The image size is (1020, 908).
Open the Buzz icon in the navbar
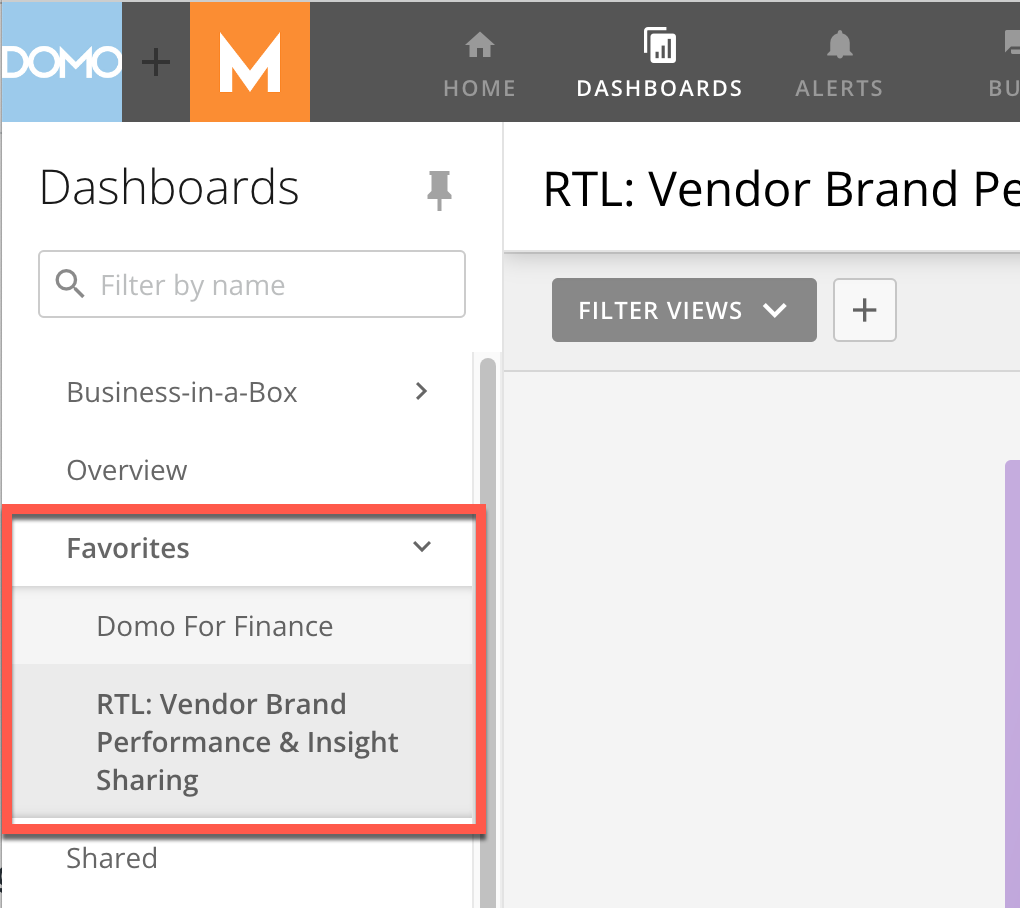pos(1010,60)
